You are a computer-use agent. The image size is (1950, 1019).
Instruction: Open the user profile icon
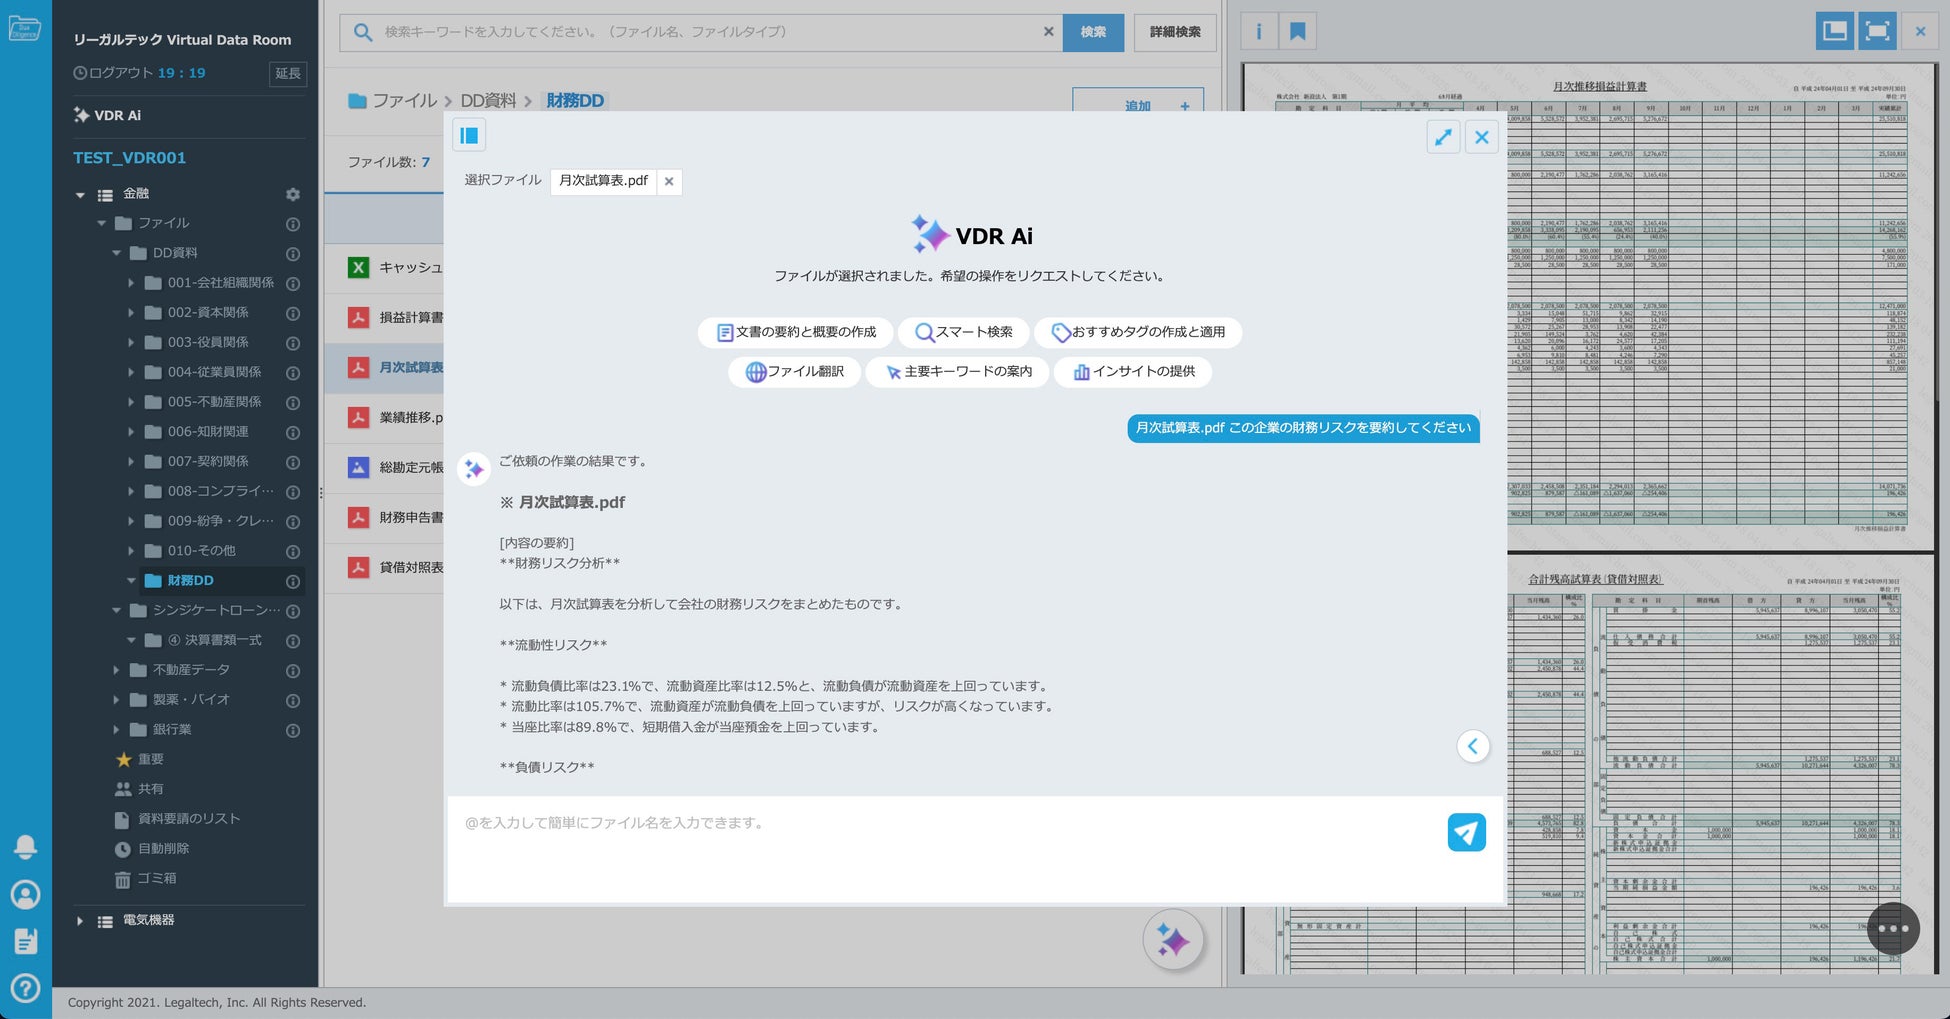(25, 894)
